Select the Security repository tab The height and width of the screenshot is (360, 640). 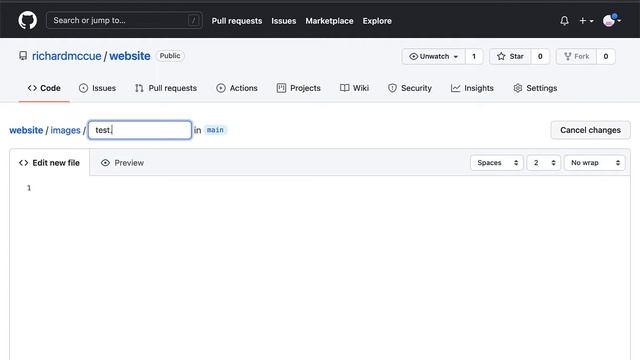point(410,88)
